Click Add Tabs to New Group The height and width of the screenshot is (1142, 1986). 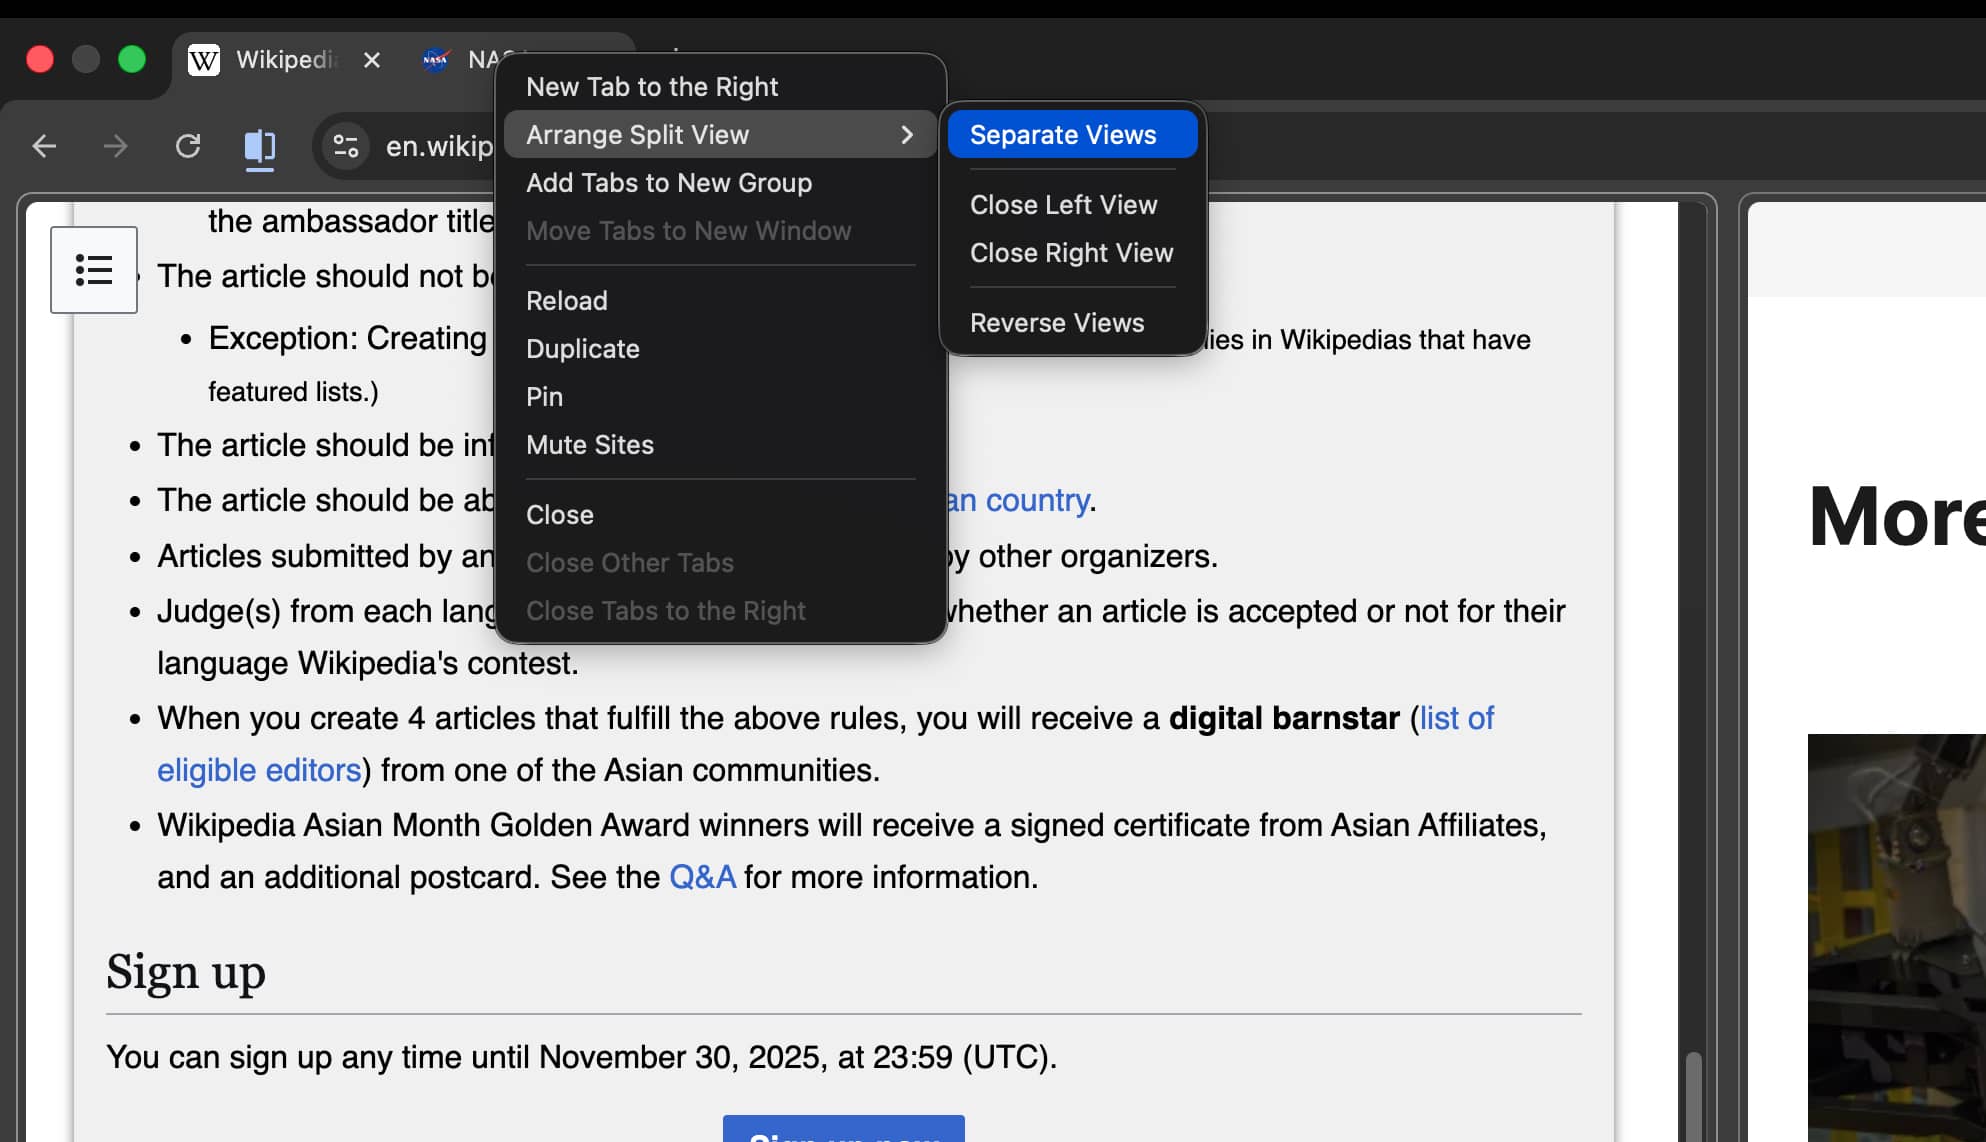click(668, 183)
